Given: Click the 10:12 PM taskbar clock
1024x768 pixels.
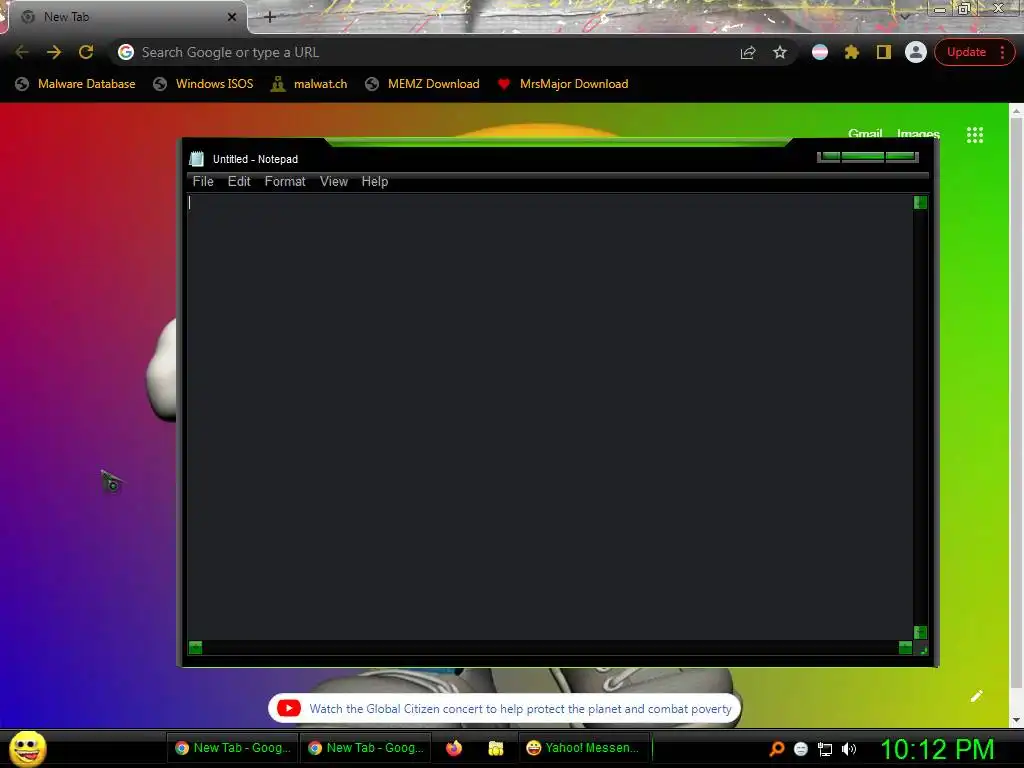Looking at the screenshot, I should tap(938, 749).
